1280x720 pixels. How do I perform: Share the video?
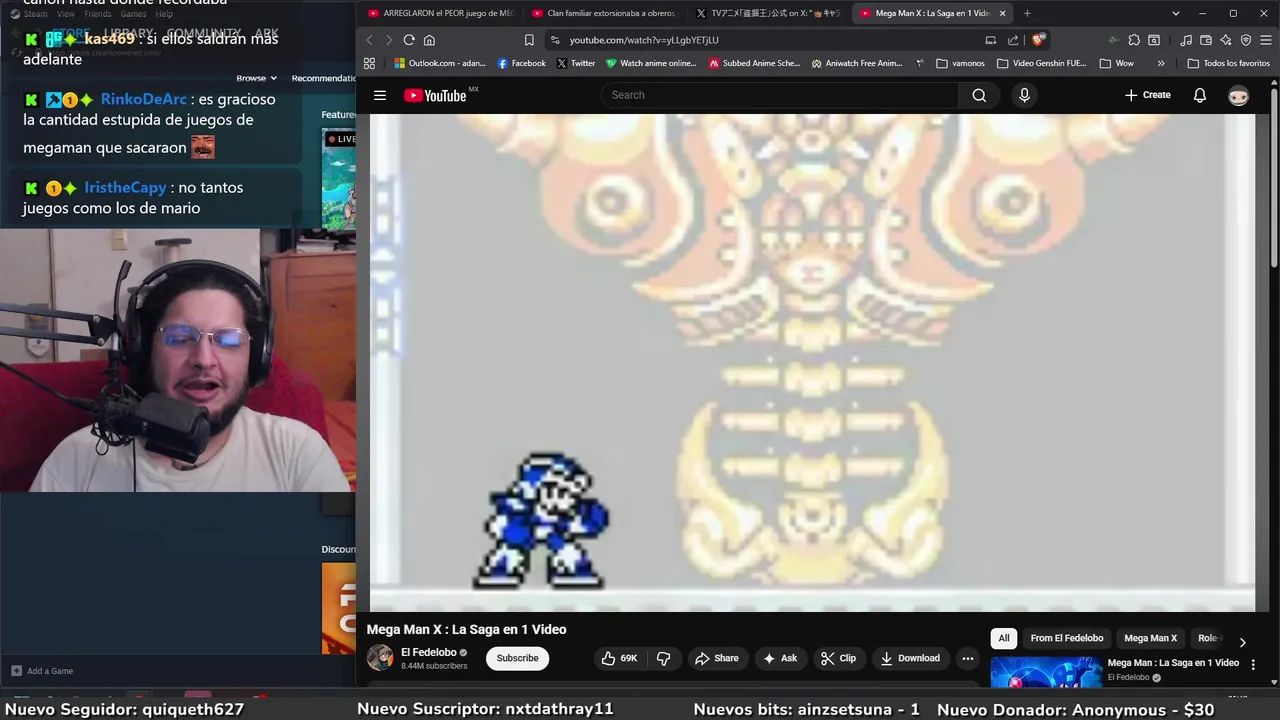pos(716,658)
